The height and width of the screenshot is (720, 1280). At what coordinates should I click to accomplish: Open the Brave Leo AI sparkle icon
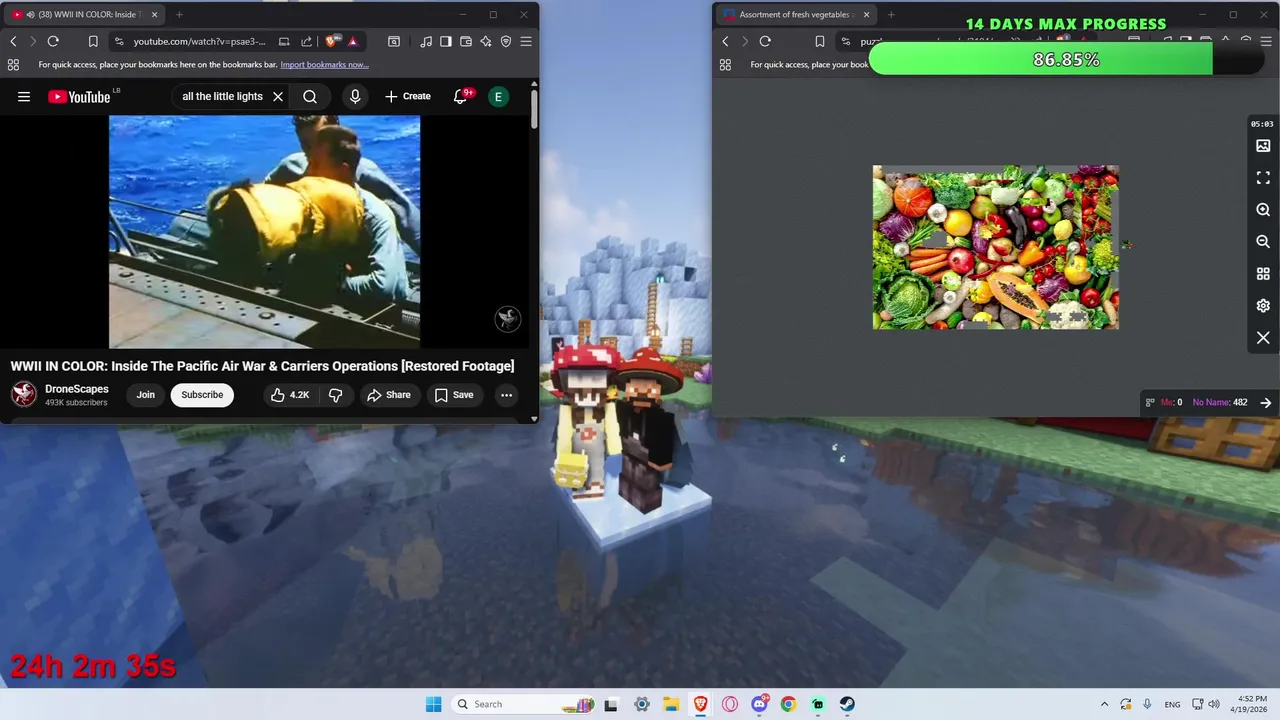click(x=486, y=41)
